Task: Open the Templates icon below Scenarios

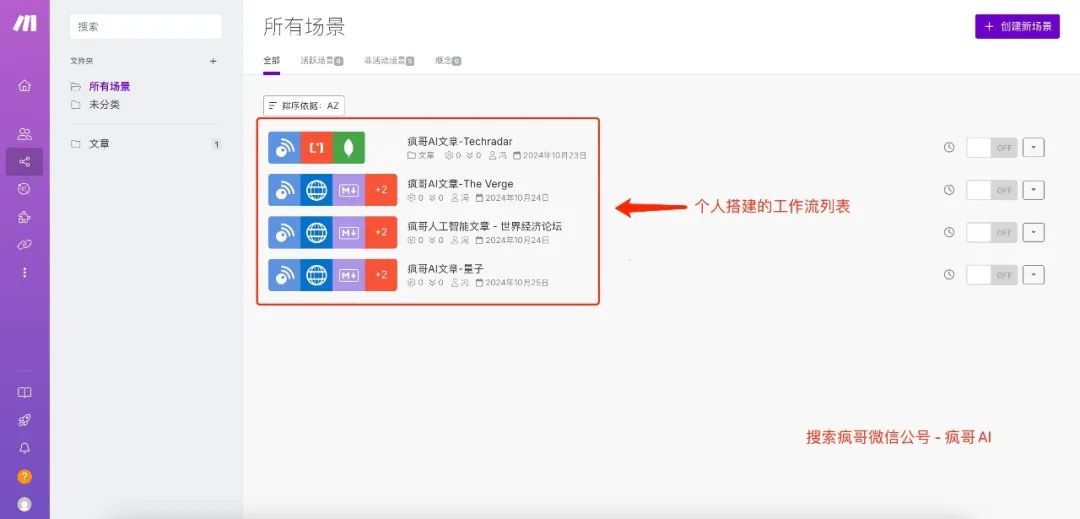Action: click(x=25, y=189)
